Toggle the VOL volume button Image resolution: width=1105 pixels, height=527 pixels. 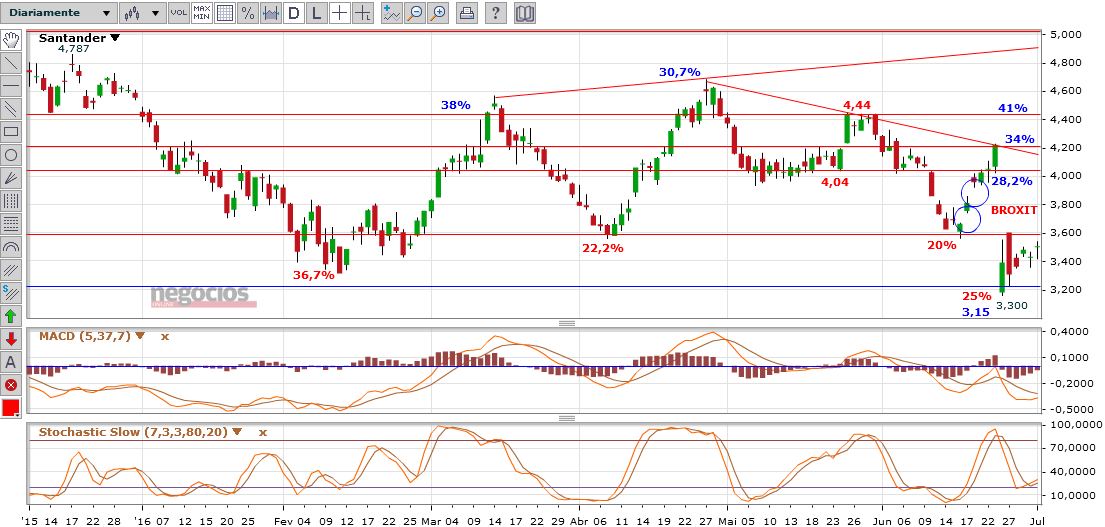point(179,12)
